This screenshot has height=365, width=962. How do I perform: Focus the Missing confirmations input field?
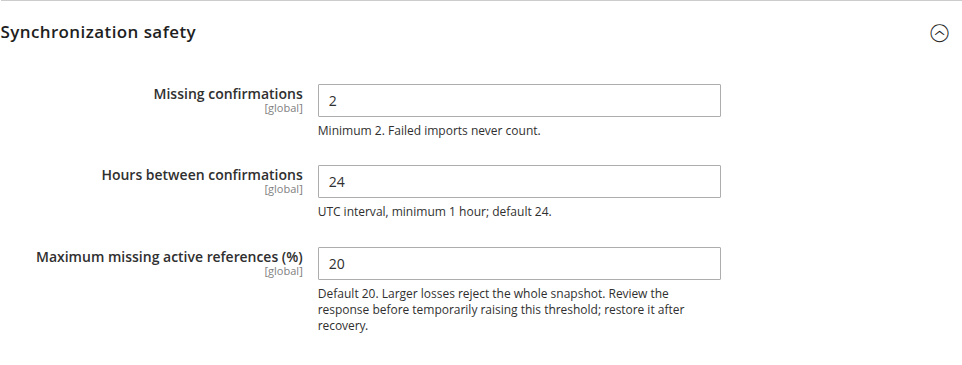click(x=519, y=101)
